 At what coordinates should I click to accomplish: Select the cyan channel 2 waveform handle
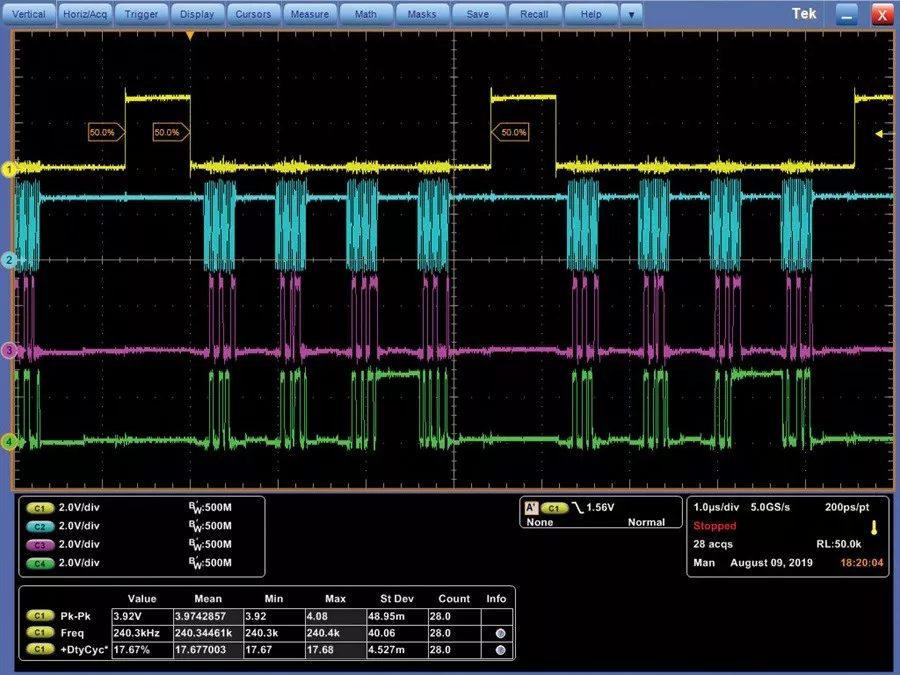[10, 260]
